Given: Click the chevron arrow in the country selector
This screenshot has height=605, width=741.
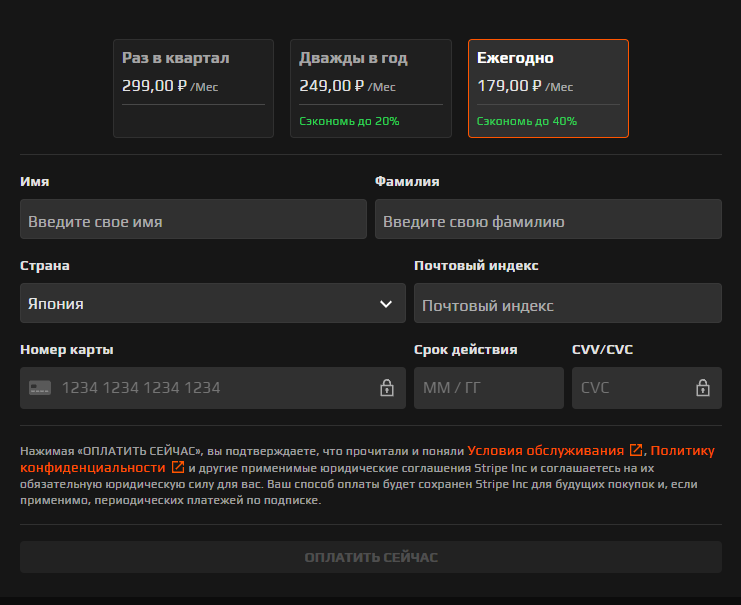Looking at the screenshot, I should [386, 304].
